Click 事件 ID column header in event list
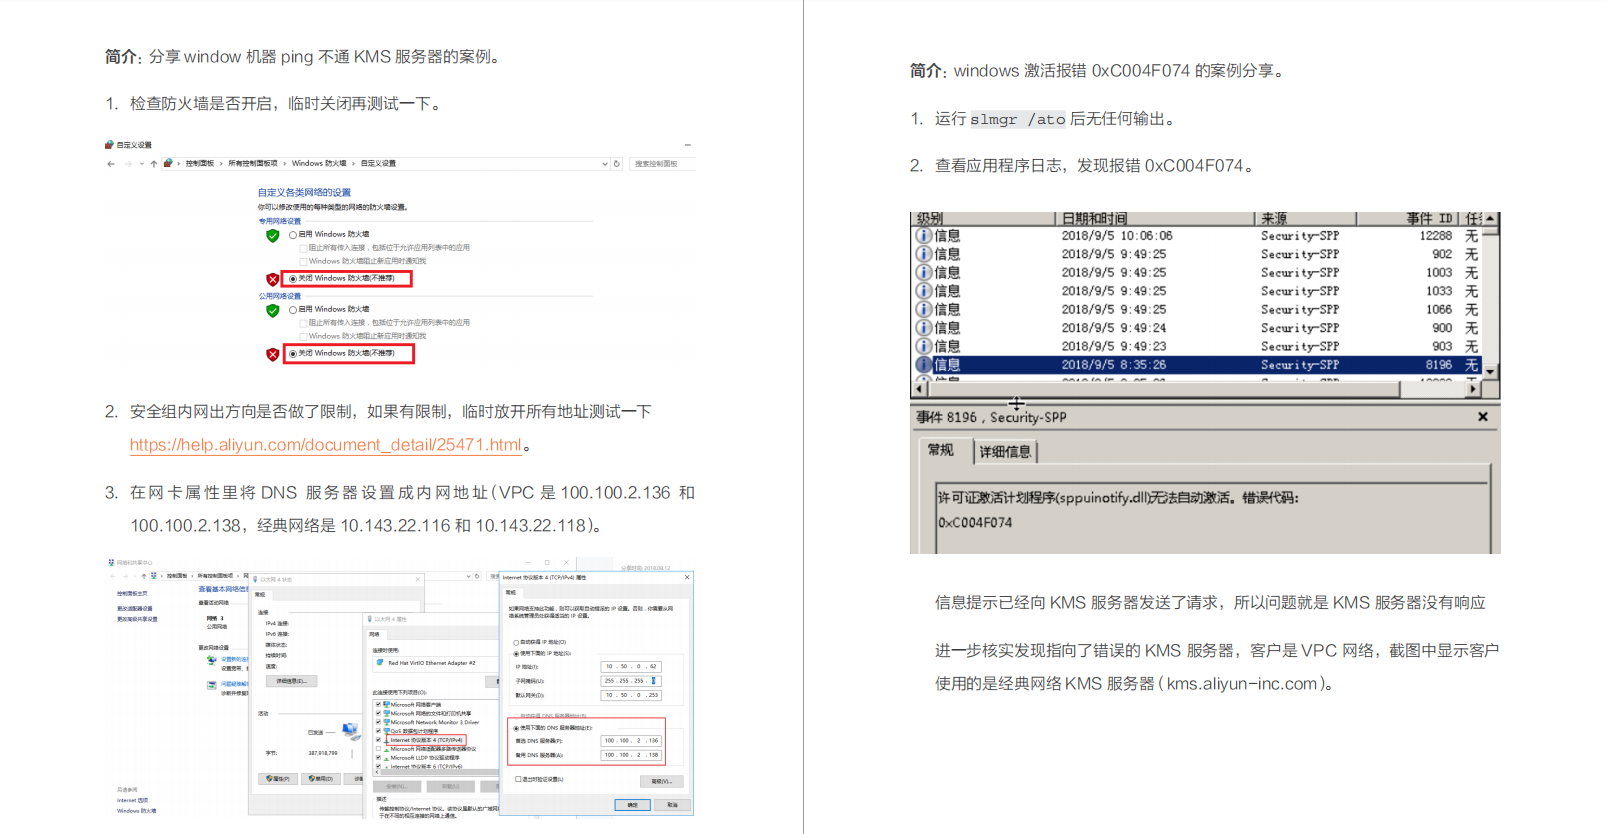Screen dimensions: 1606x834 pyautogui.click(x=1408, y=218)
